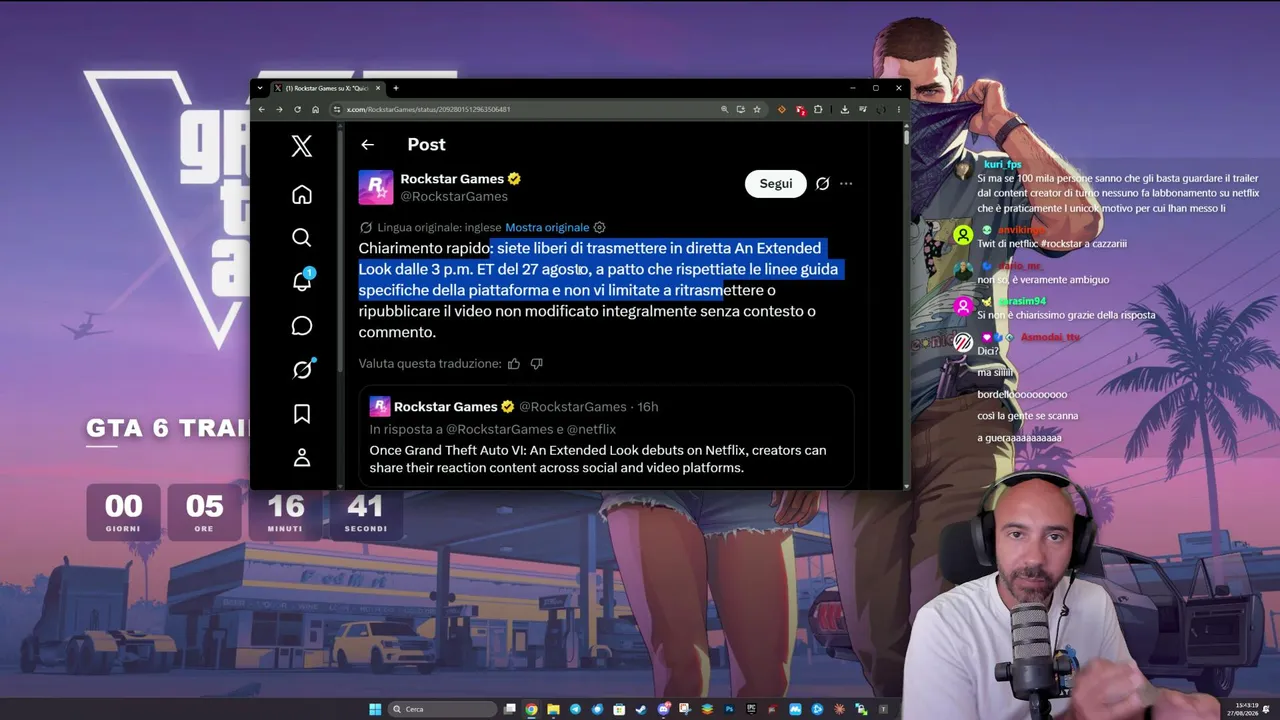Bookmark this page with the star

(x=757, y=109)
